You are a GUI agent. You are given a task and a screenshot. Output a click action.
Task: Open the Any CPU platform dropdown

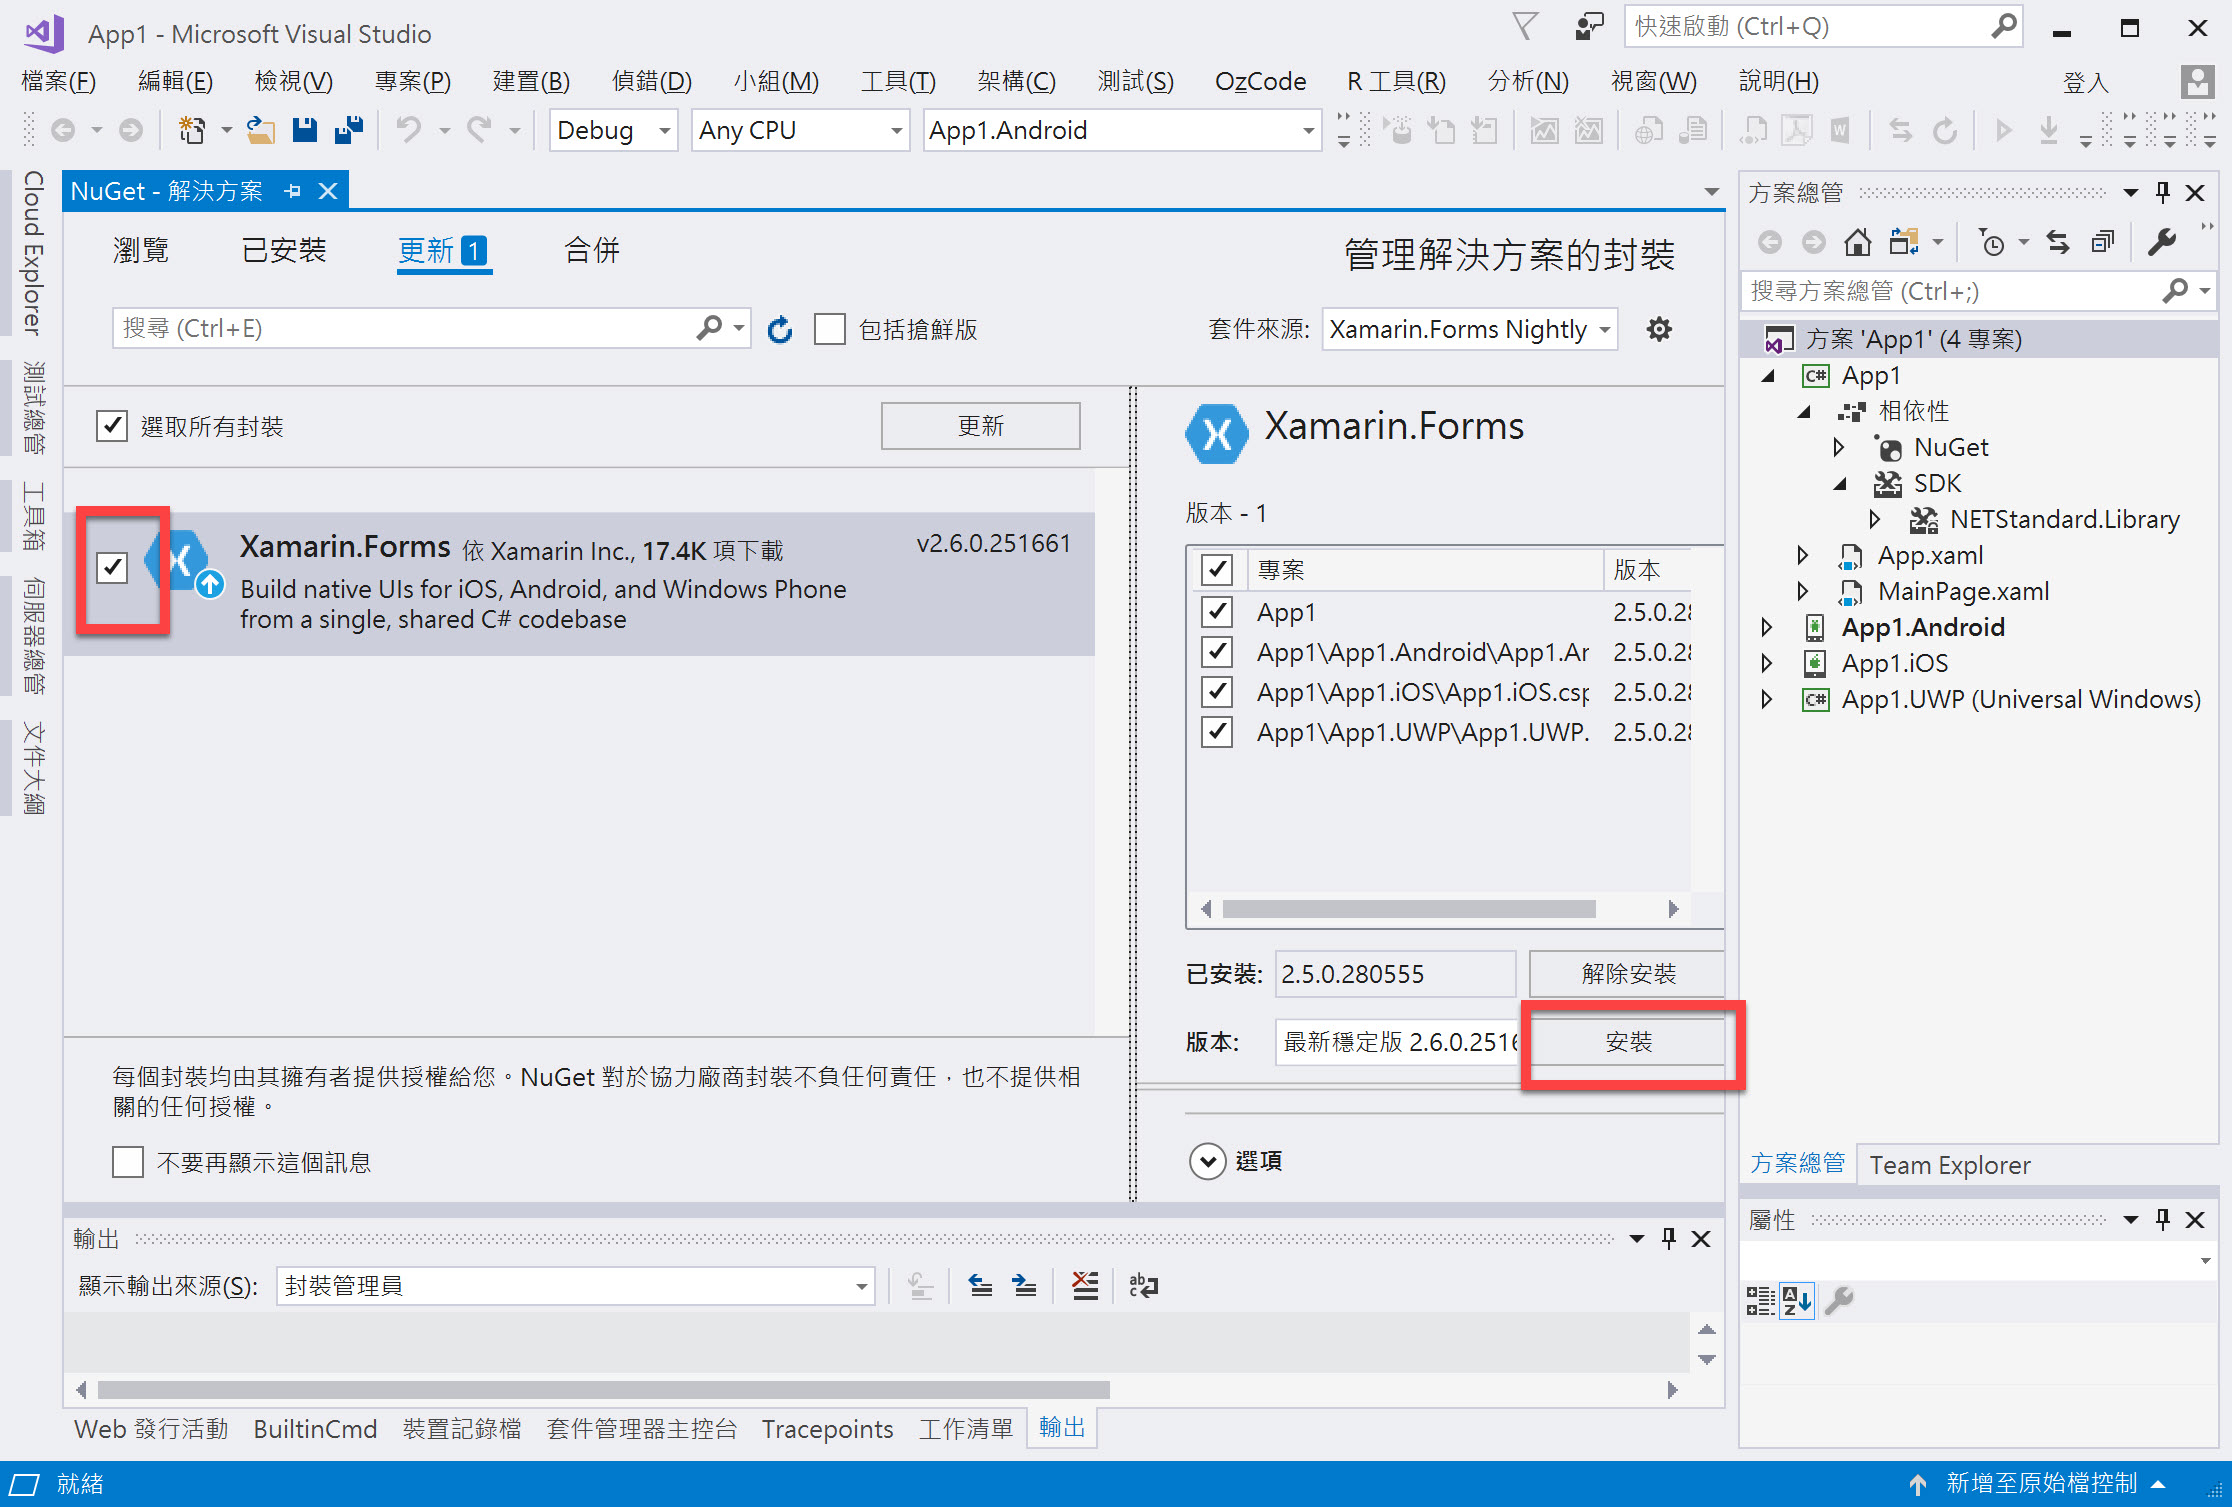801,130
